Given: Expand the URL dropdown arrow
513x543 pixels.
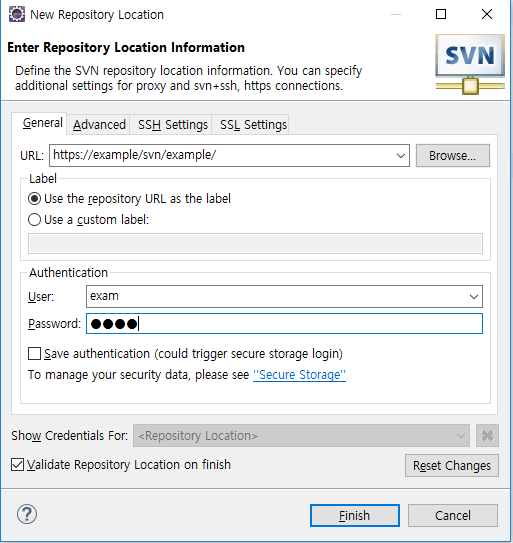Looking at the screenshot, I should (401, 156).
